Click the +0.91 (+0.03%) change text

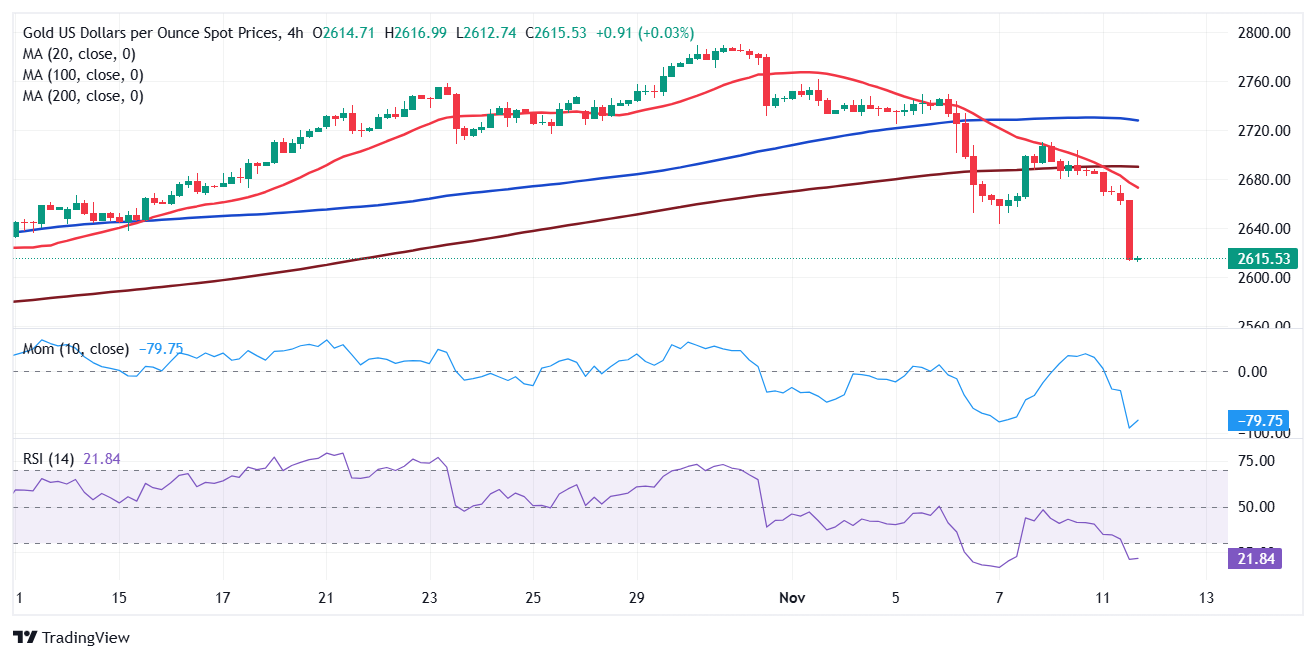pyautogui.click(x=643, y=32)
